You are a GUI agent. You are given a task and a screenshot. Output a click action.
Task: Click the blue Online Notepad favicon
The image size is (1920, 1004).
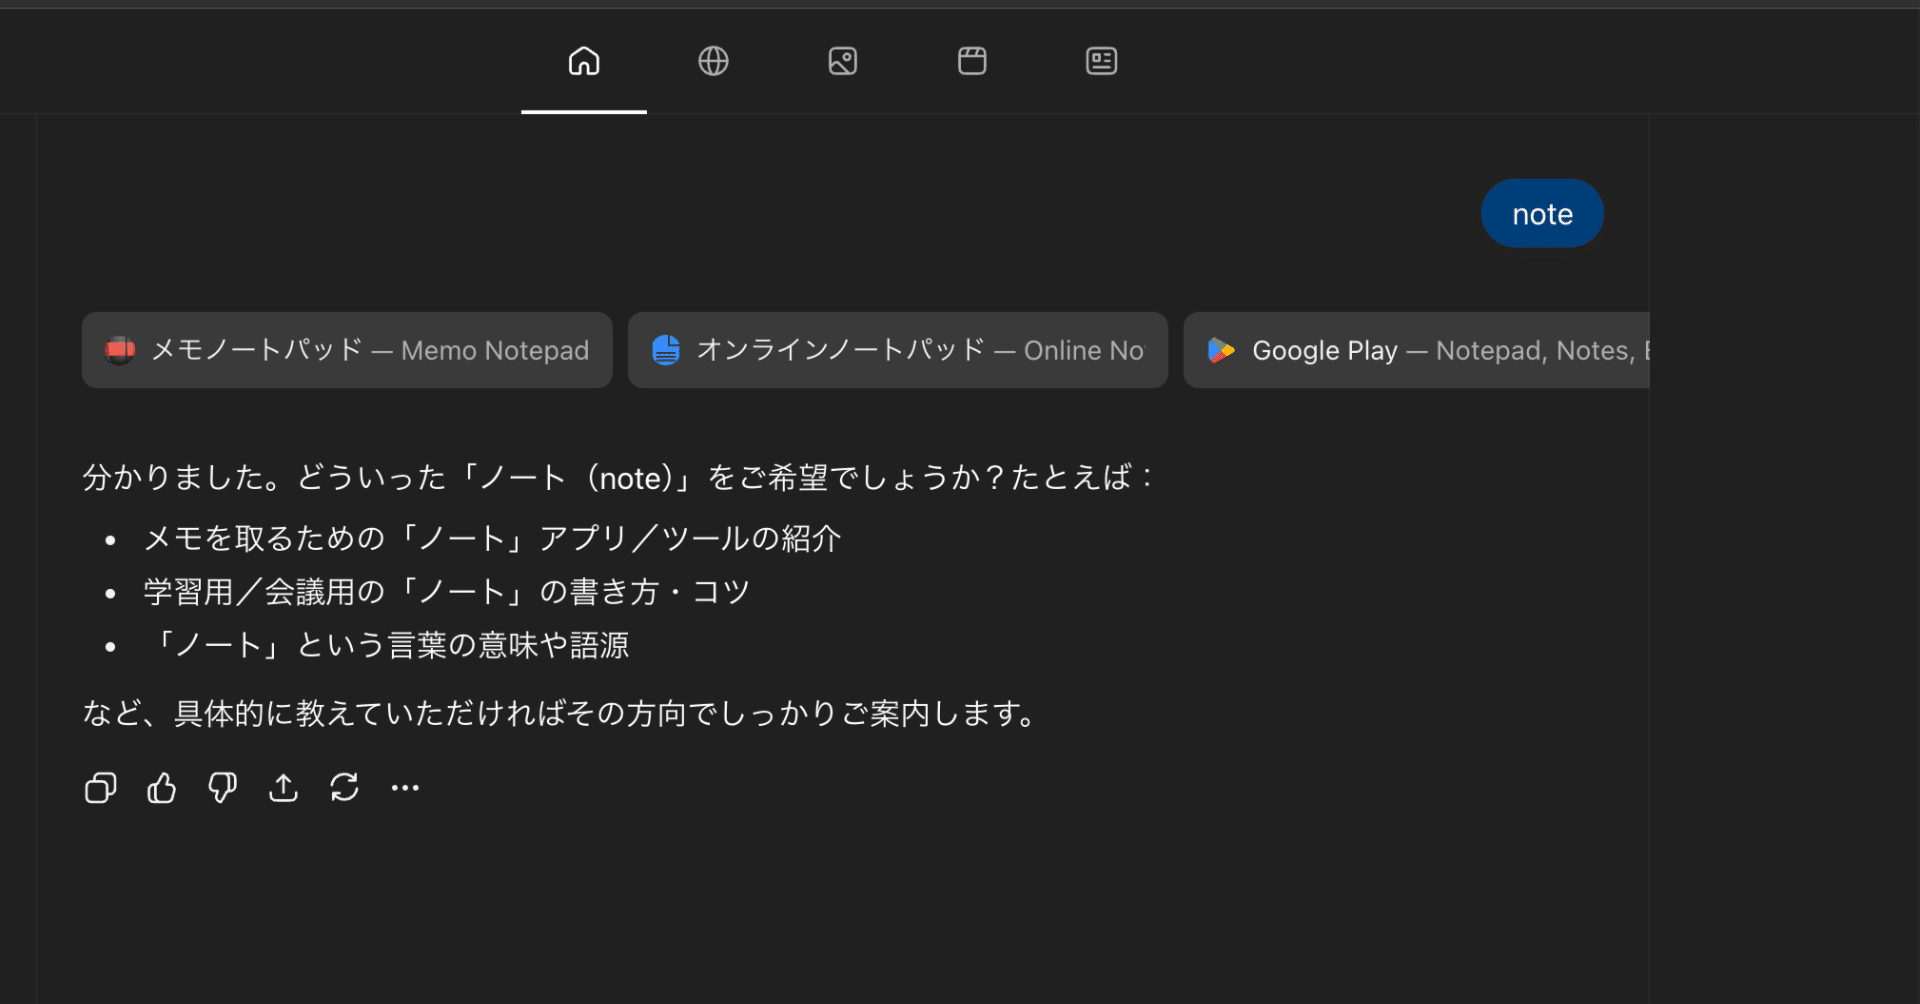coord(665,350)
